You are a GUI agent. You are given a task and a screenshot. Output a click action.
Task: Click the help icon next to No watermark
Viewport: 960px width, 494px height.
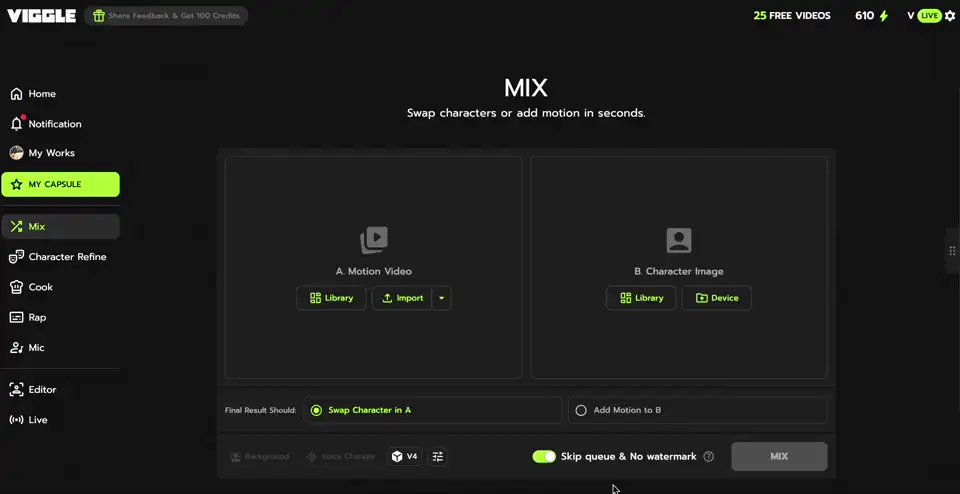[708, 457]
